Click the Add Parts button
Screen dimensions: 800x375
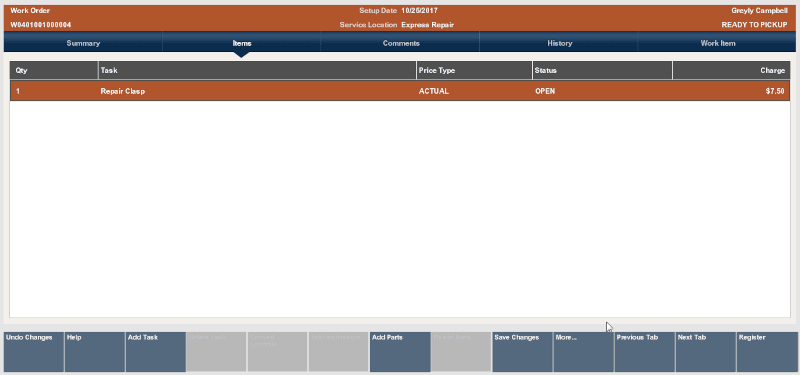coord(400,352)
